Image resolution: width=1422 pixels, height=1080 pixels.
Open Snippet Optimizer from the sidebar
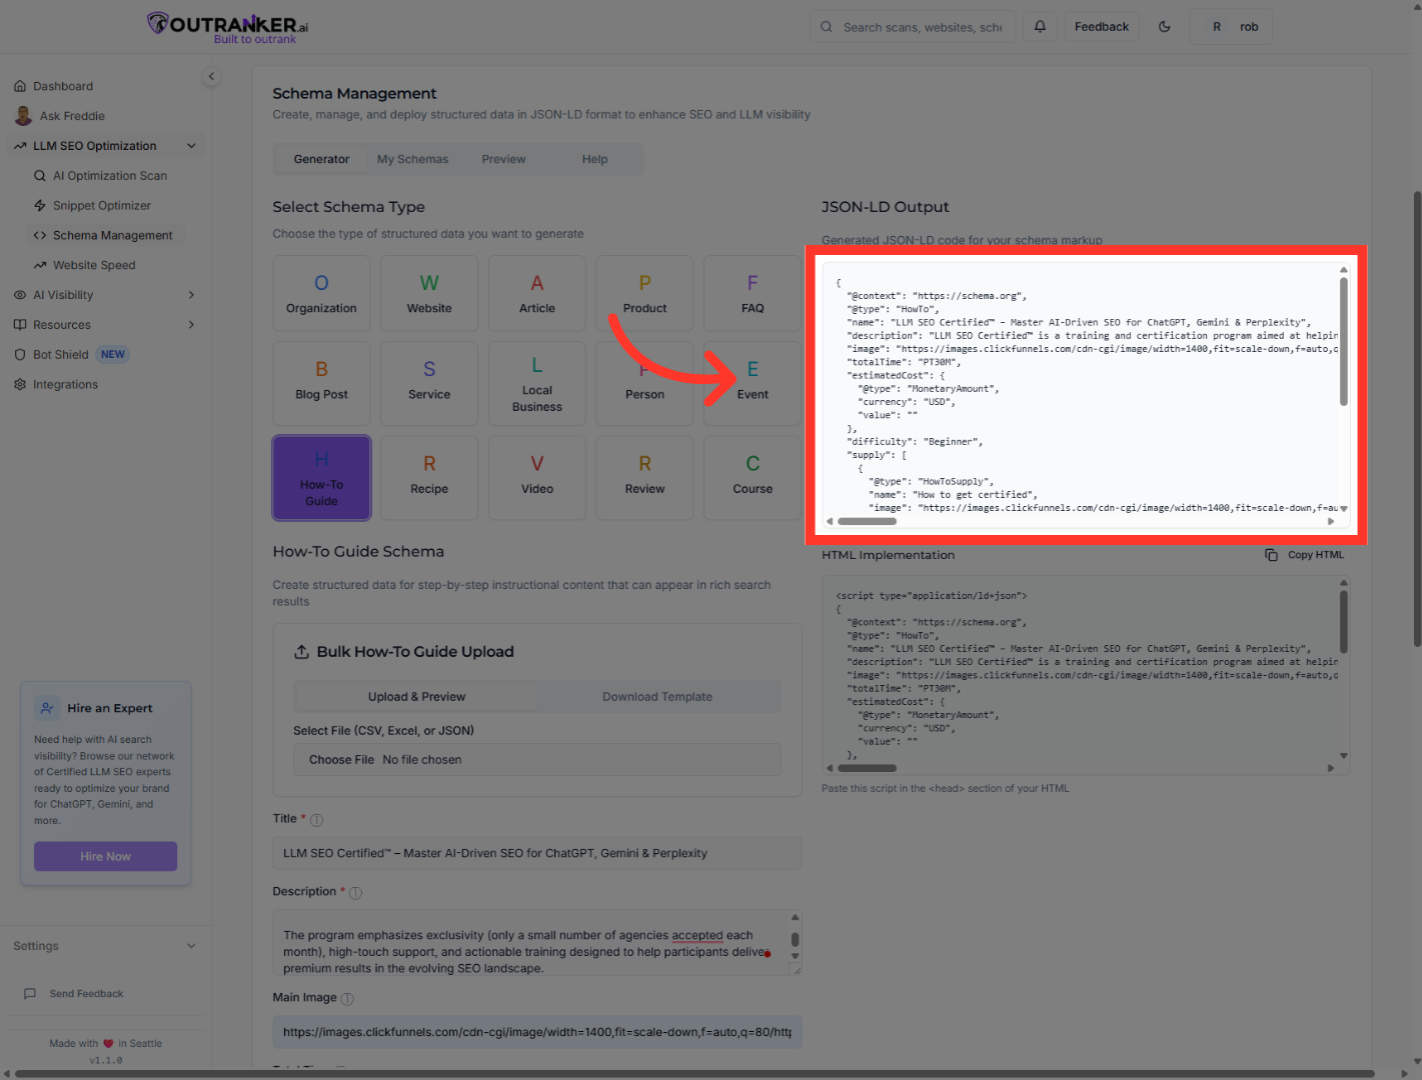click(x=103, y=205)
